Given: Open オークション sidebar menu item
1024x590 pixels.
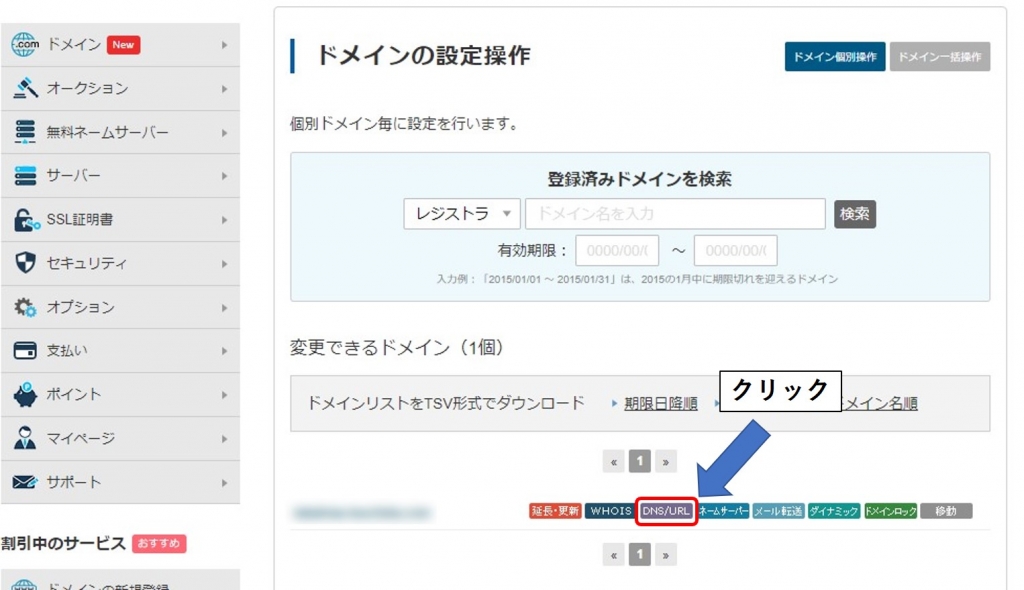Looking at the screenshot, I should tap(120, 88).
